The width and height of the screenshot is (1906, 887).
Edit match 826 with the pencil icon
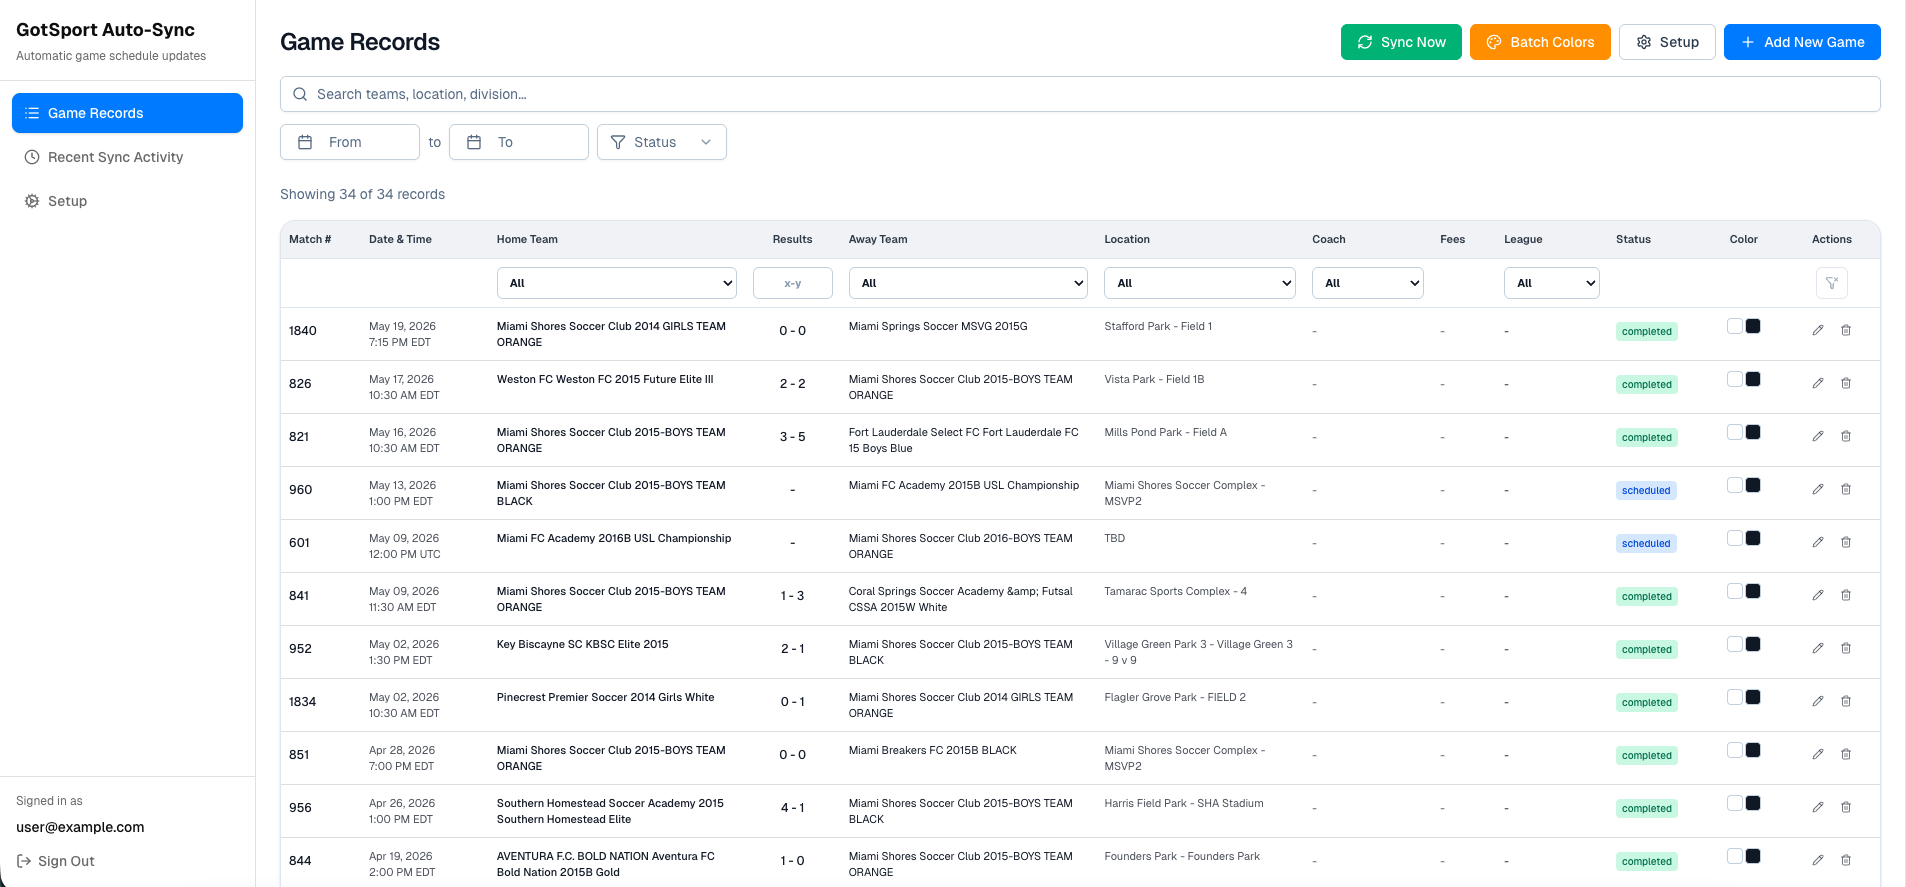1818,383
